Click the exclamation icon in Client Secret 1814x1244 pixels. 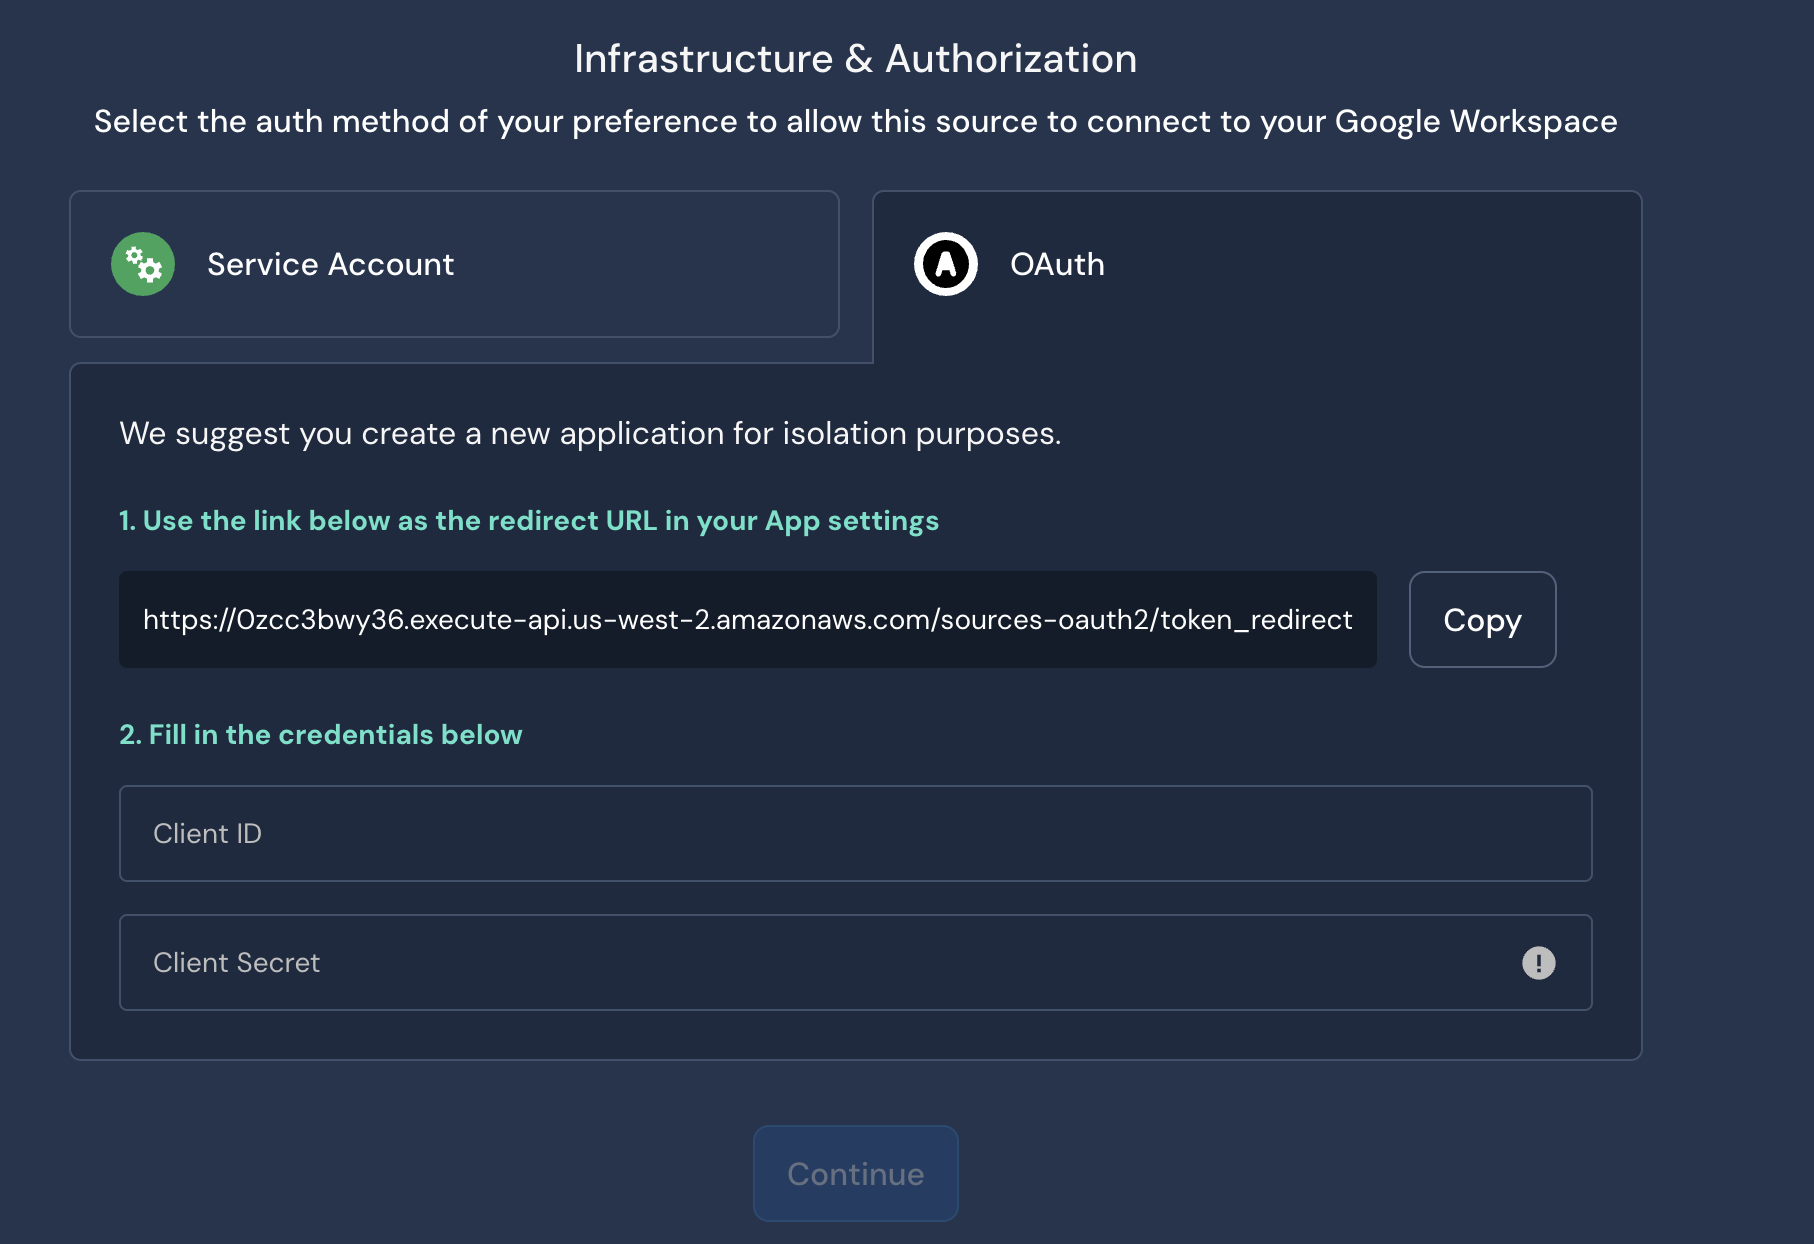tap(1538, 963)
